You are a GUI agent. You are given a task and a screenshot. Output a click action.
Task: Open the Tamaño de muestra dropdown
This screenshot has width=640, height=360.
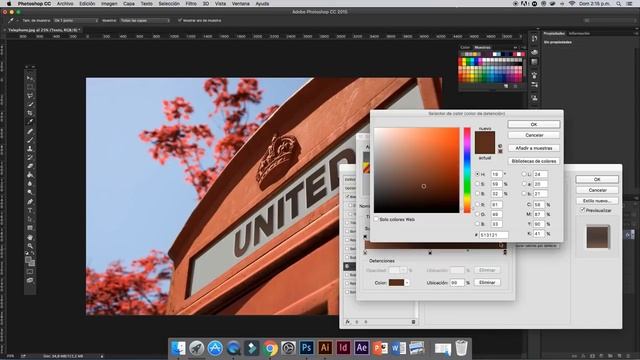[x=76, y=20]
